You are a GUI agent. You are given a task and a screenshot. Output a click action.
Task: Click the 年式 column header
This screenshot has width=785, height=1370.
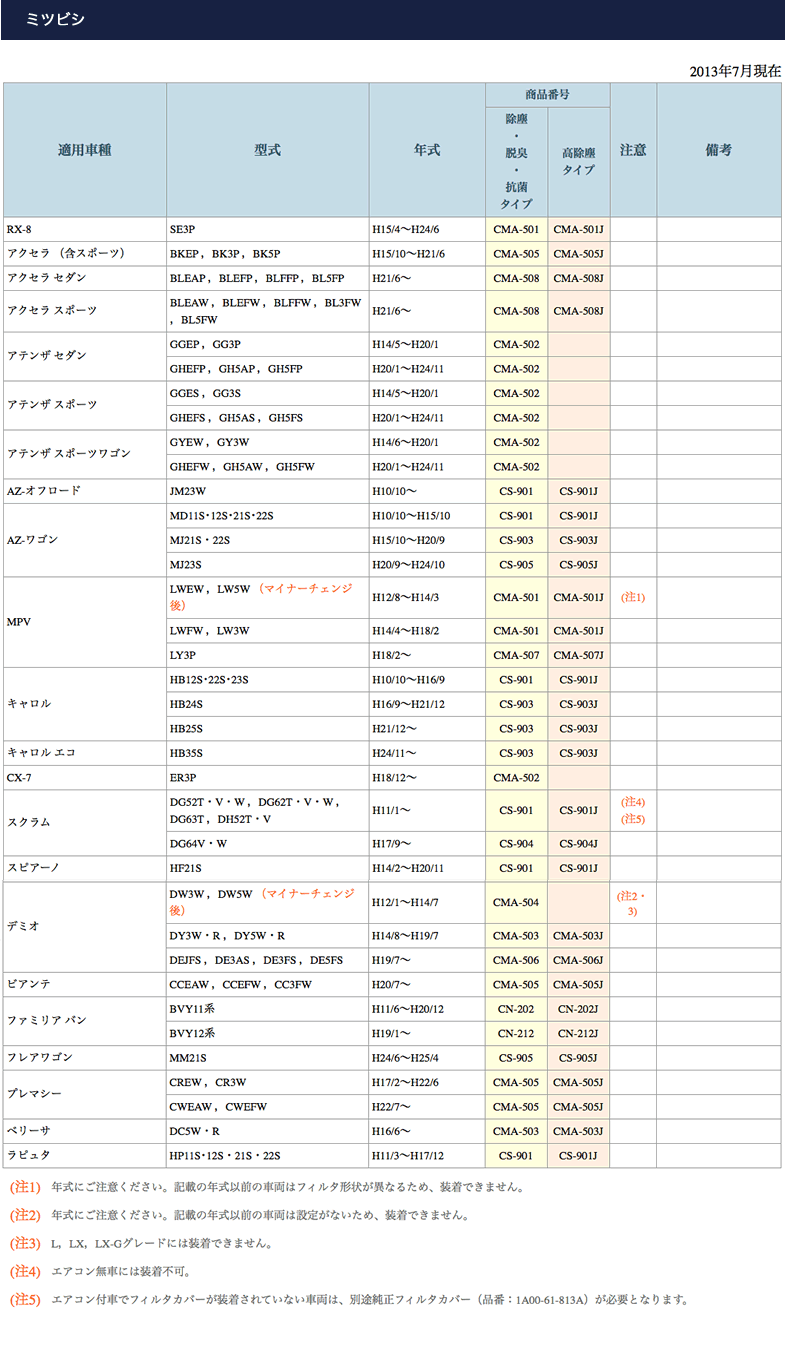pos(427,150)
